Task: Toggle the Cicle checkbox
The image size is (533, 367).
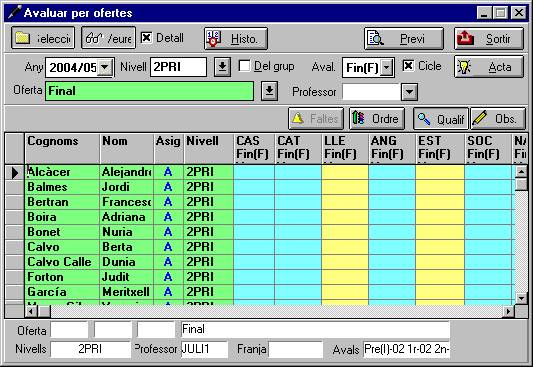Action: [x=408, y=65]
